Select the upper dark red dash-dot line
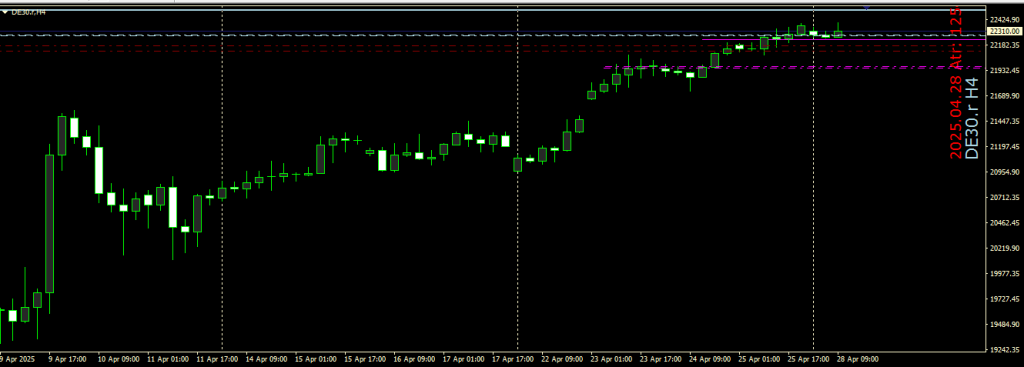1024x367 pixels. point(492,46)
